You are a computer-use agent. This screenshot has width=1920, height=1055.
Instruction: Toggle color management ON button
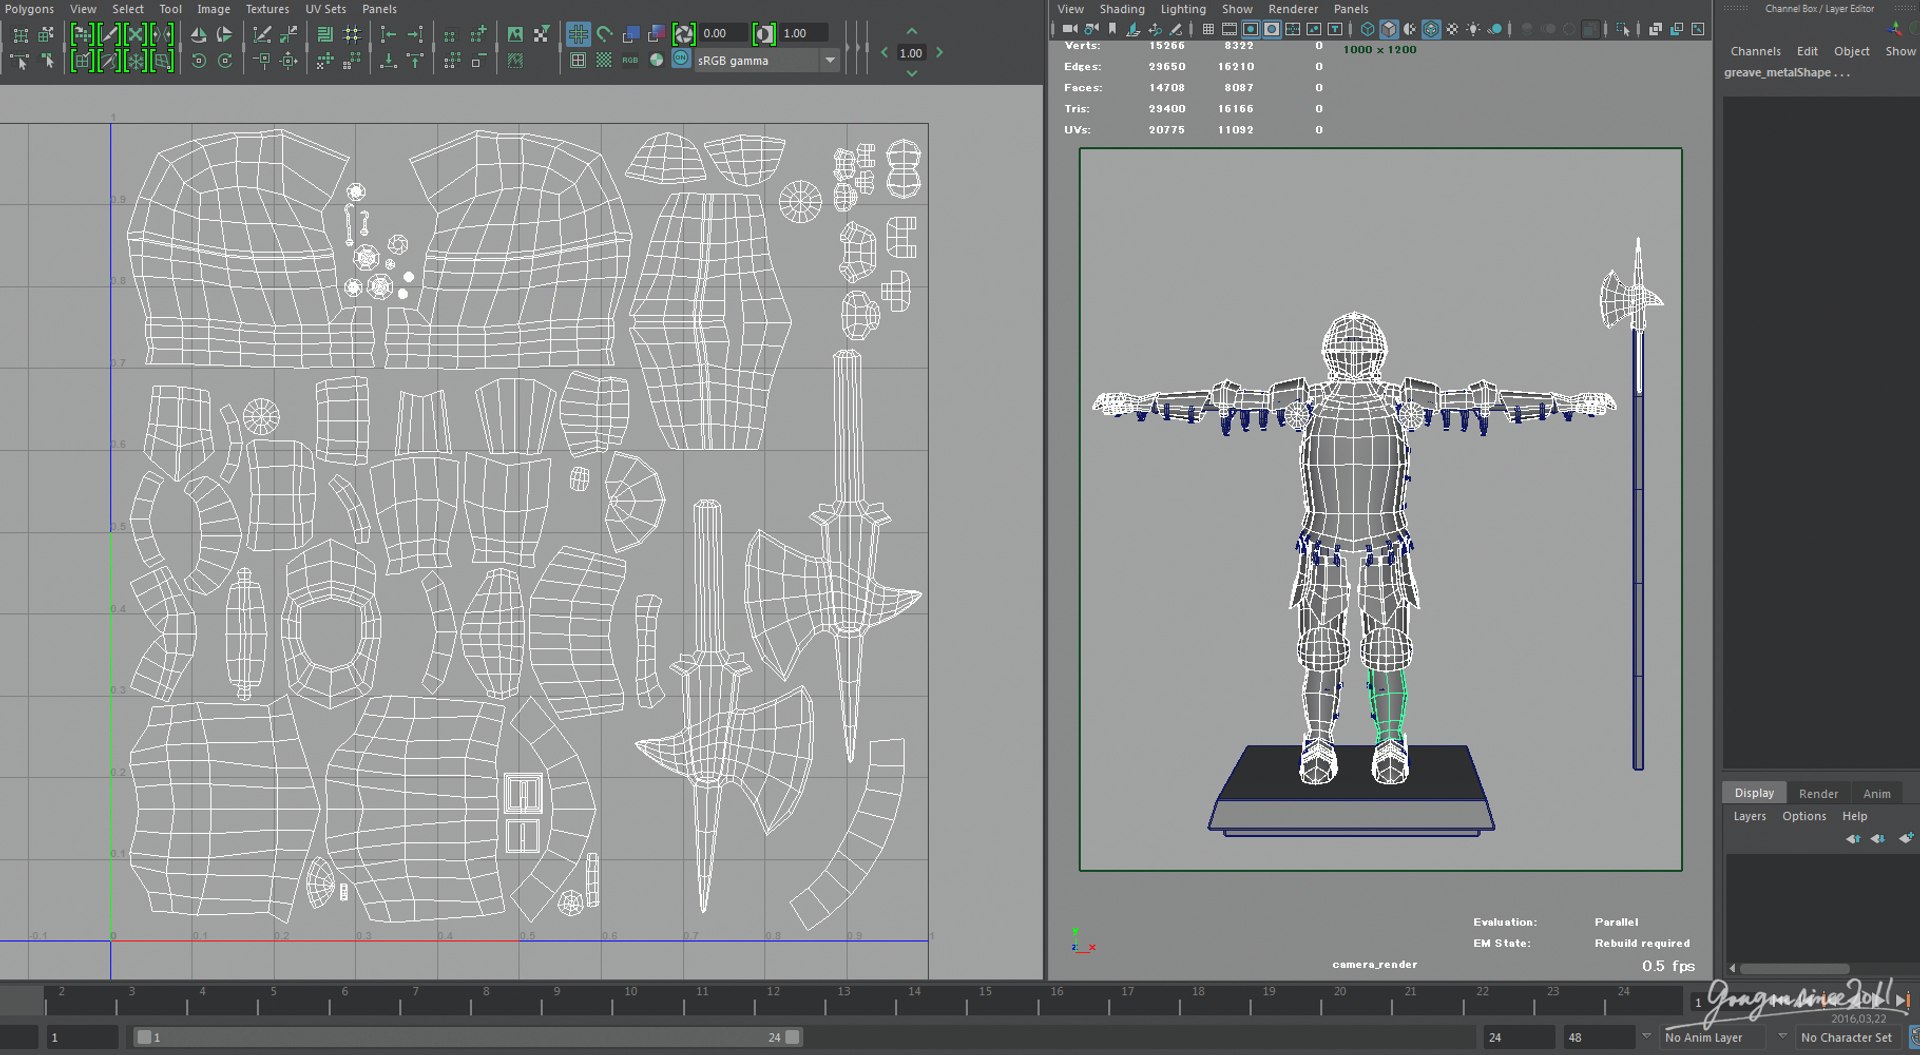click(681, 60)
